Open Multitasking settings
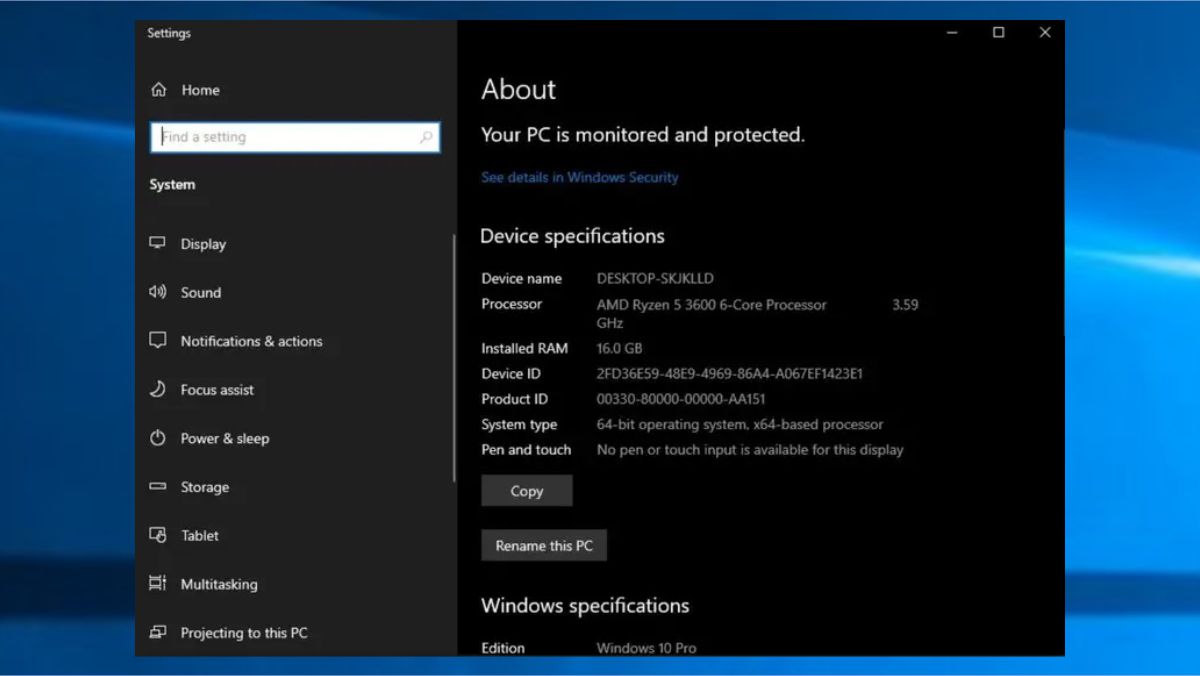 (x=220, y=584)
